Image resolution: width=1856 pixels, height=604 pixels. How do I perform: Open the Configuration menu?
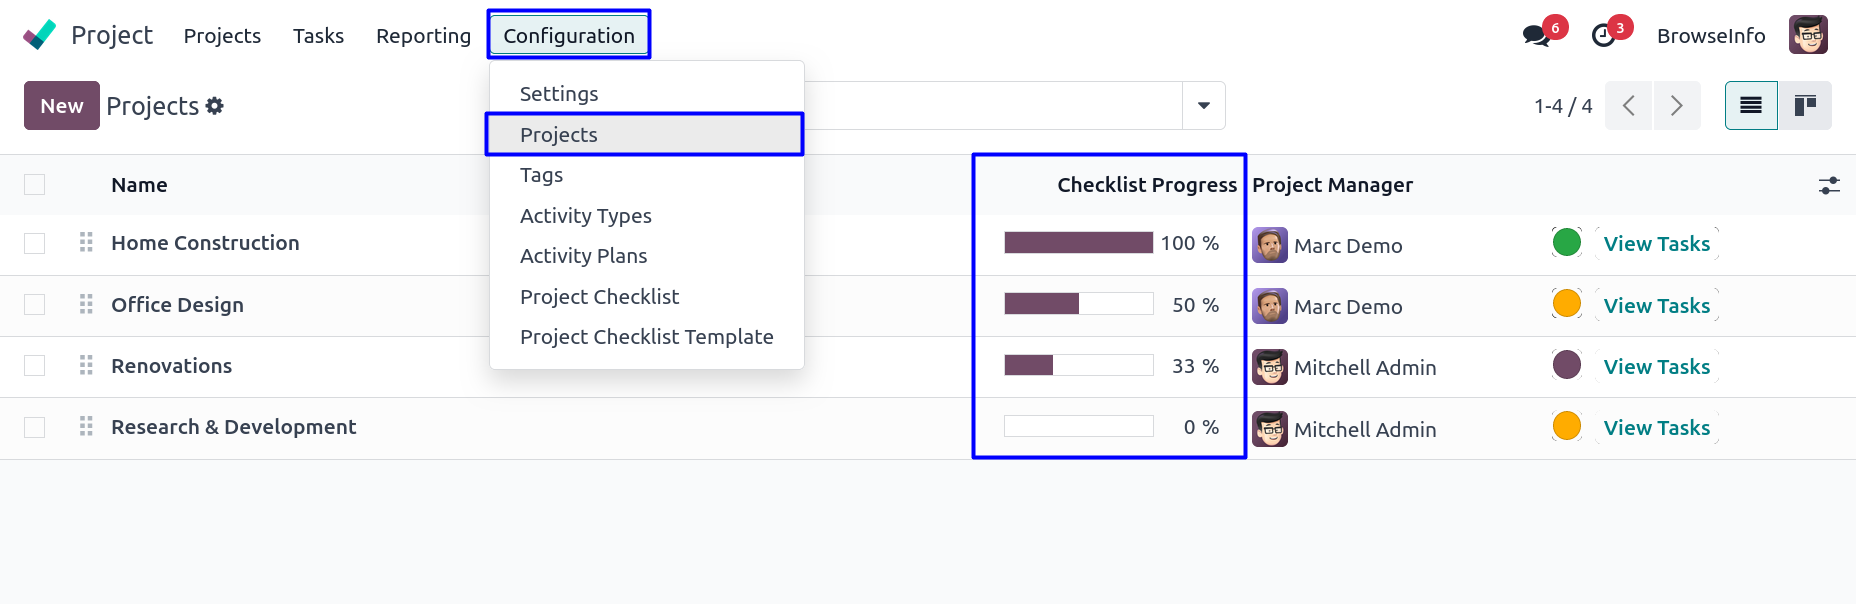tap(569, 36)
